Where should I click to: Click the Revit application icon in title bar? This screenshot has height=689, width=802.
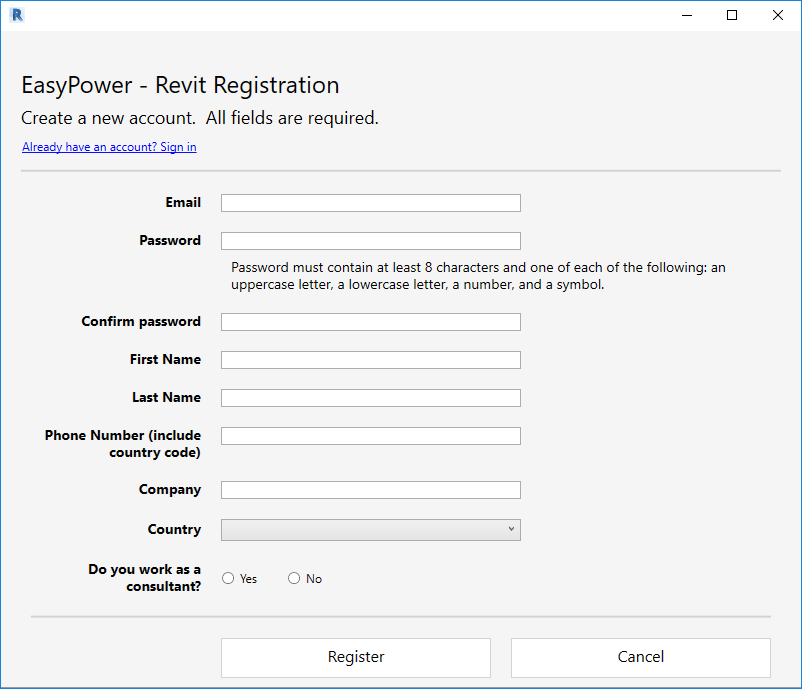point(16,15)
